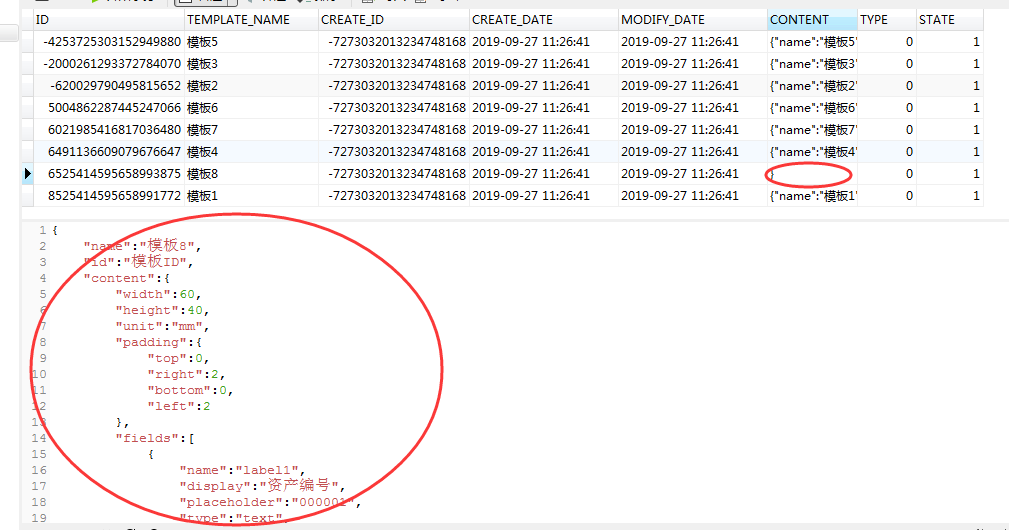This screenshot has height=530, width=1009.
Task: Click the STATE column header
Action: (950, 20)
